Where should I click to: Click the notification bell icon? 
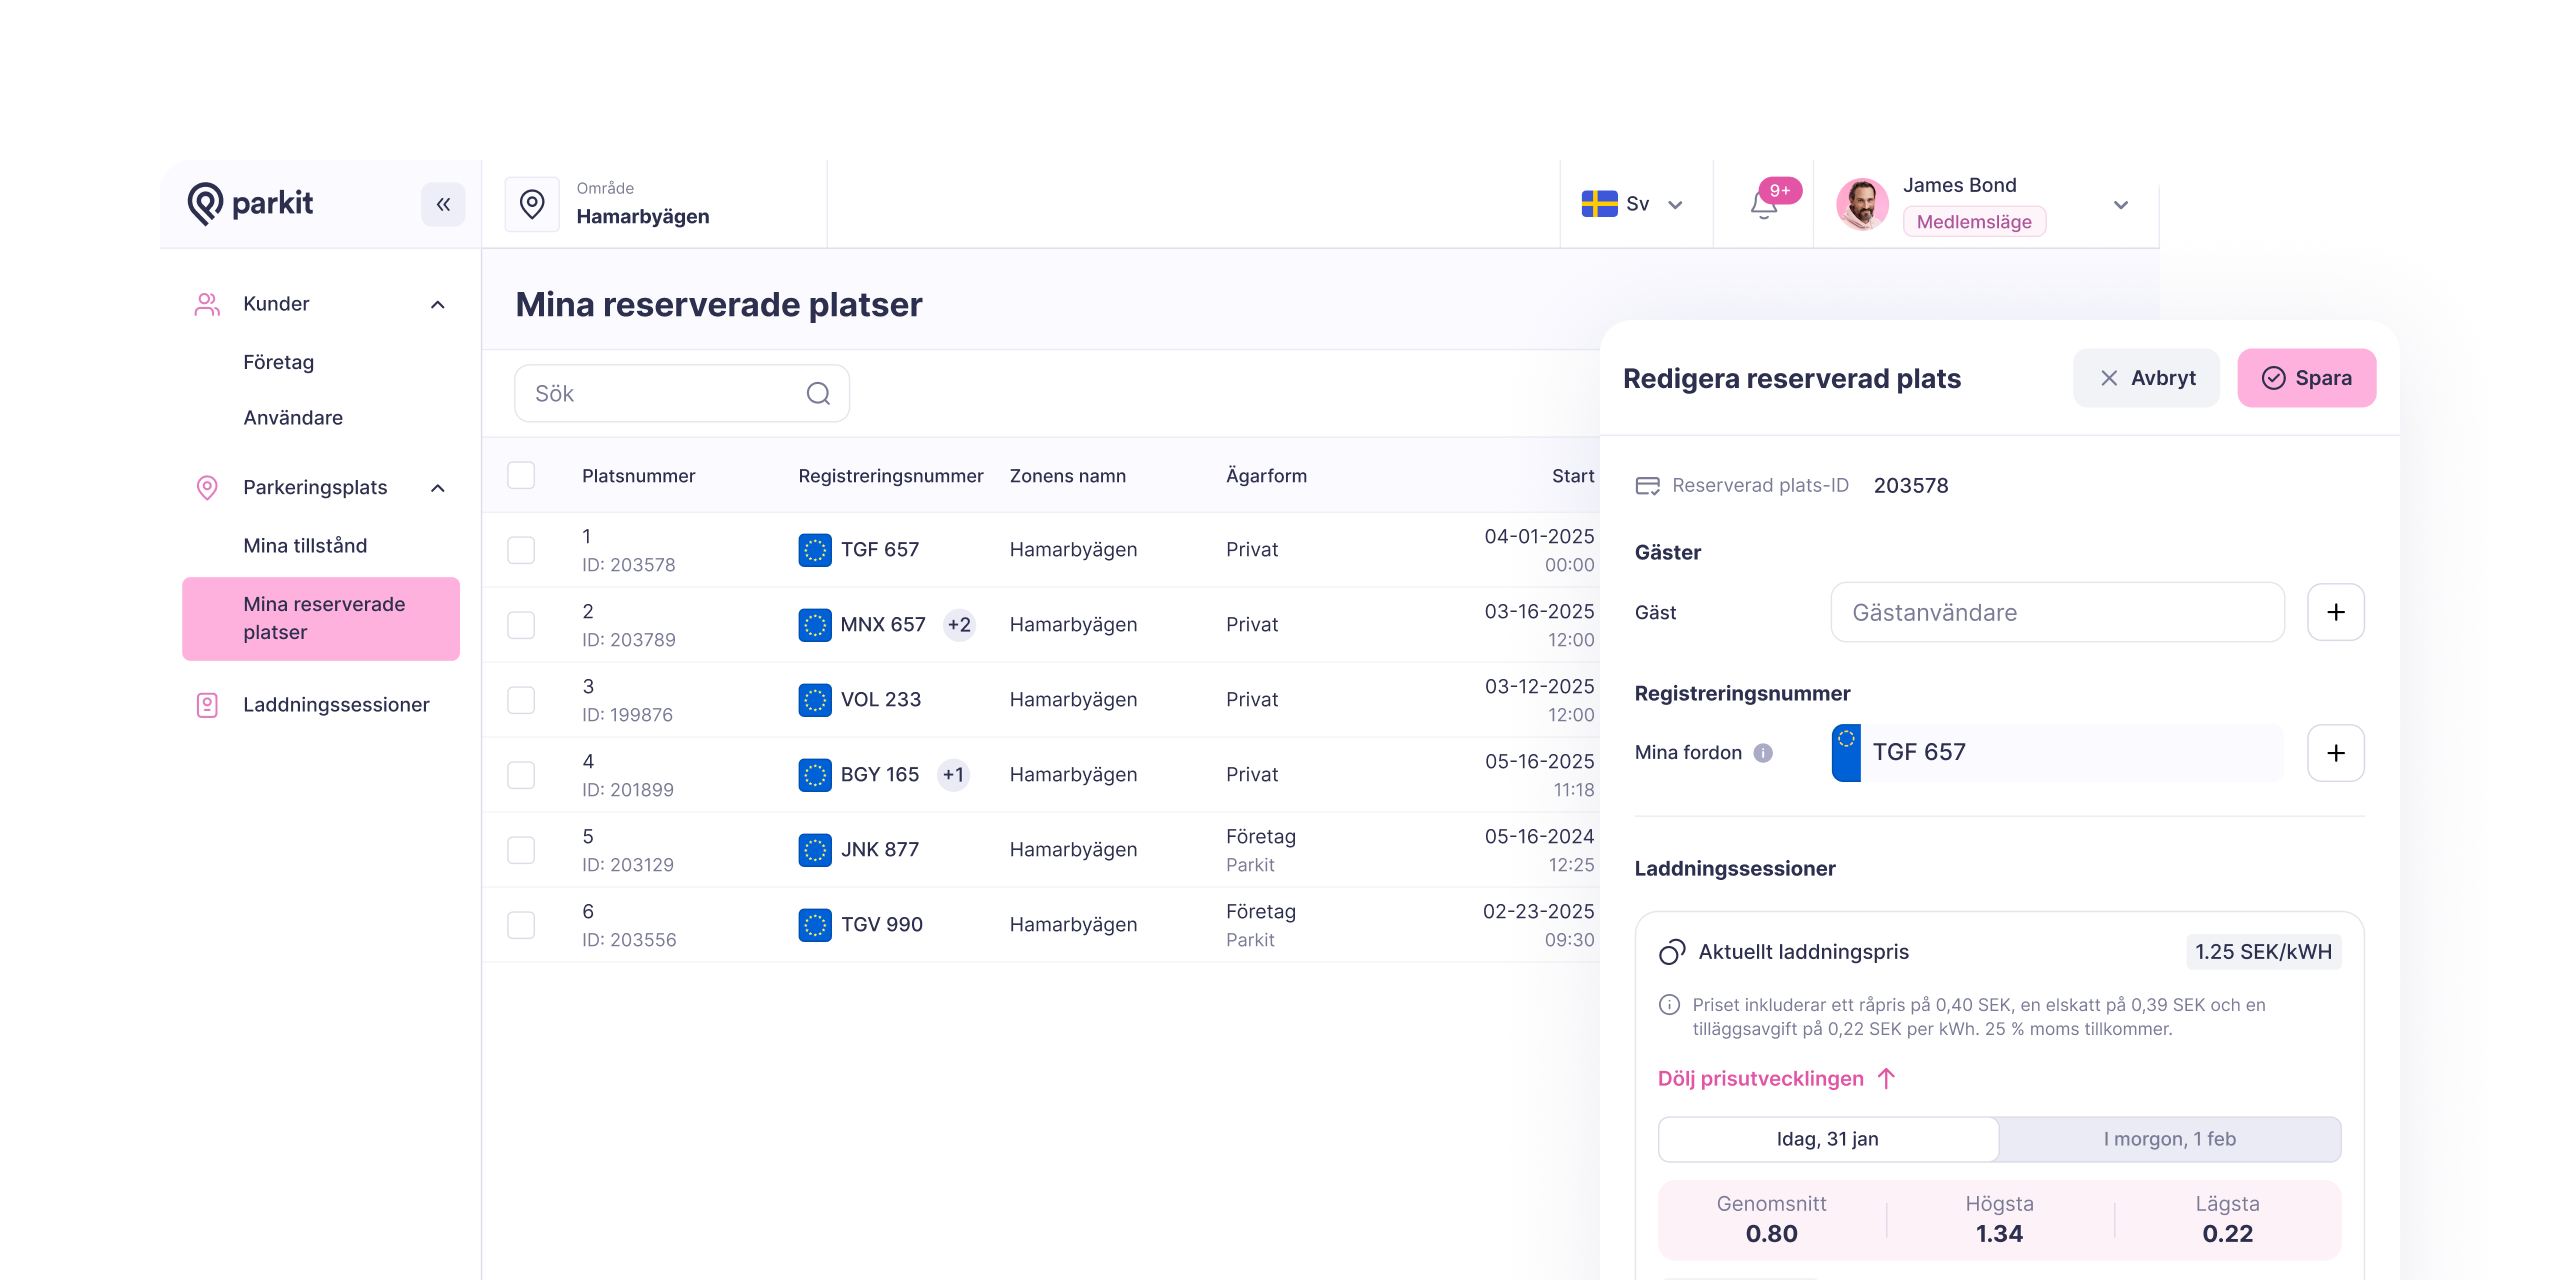coord(1763,206)
